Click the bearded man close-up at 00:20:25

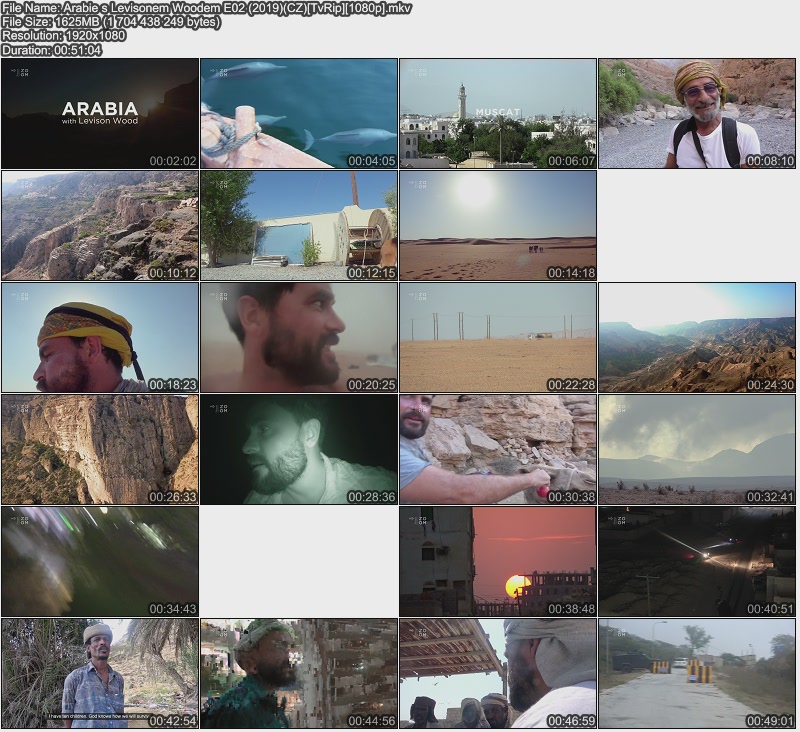tap(299, 337)
